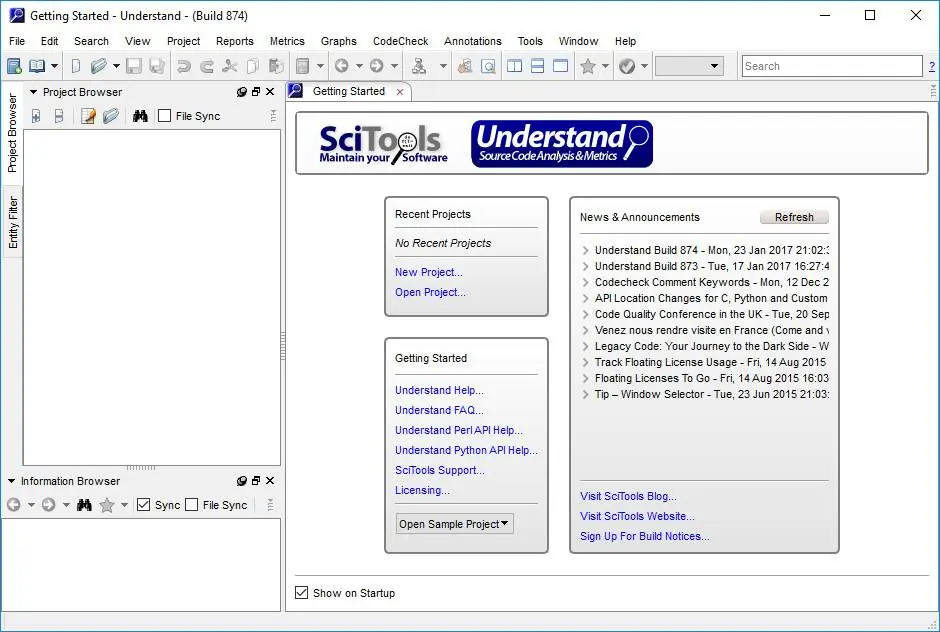
Task: Open the empty combo box in toolbar
Action: [x=689, y=66]
